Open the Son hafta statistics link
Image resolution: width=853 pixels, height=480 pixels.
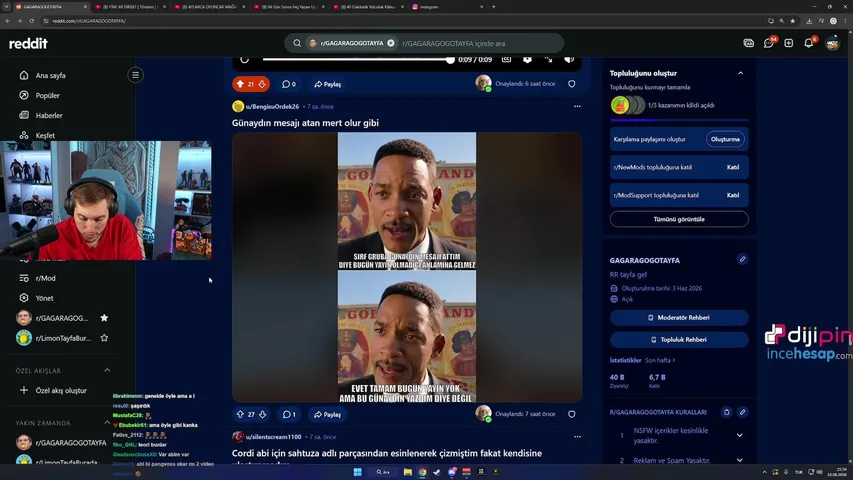pyautogui.click(x=660, y=360)
